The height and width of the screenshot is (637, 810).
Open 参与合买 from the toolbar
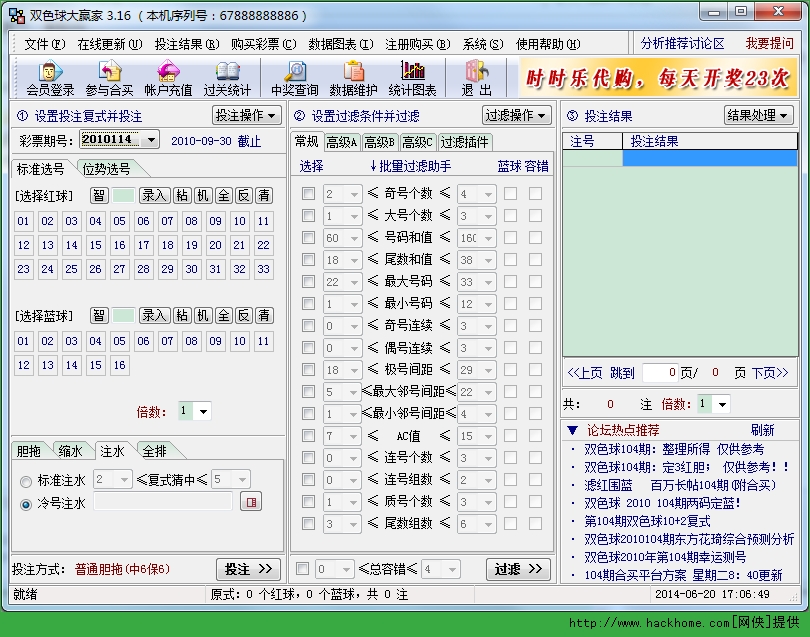tap(108, 78)
